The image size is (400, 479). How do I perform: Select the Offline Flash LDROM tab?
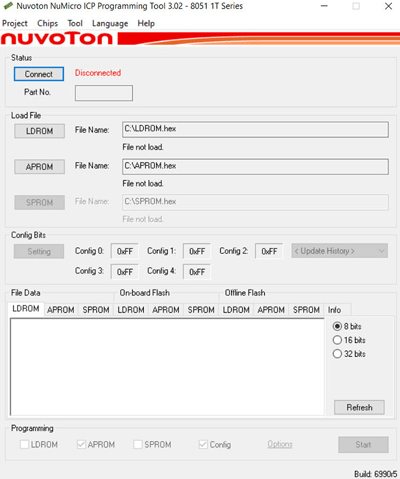[236, 310]
